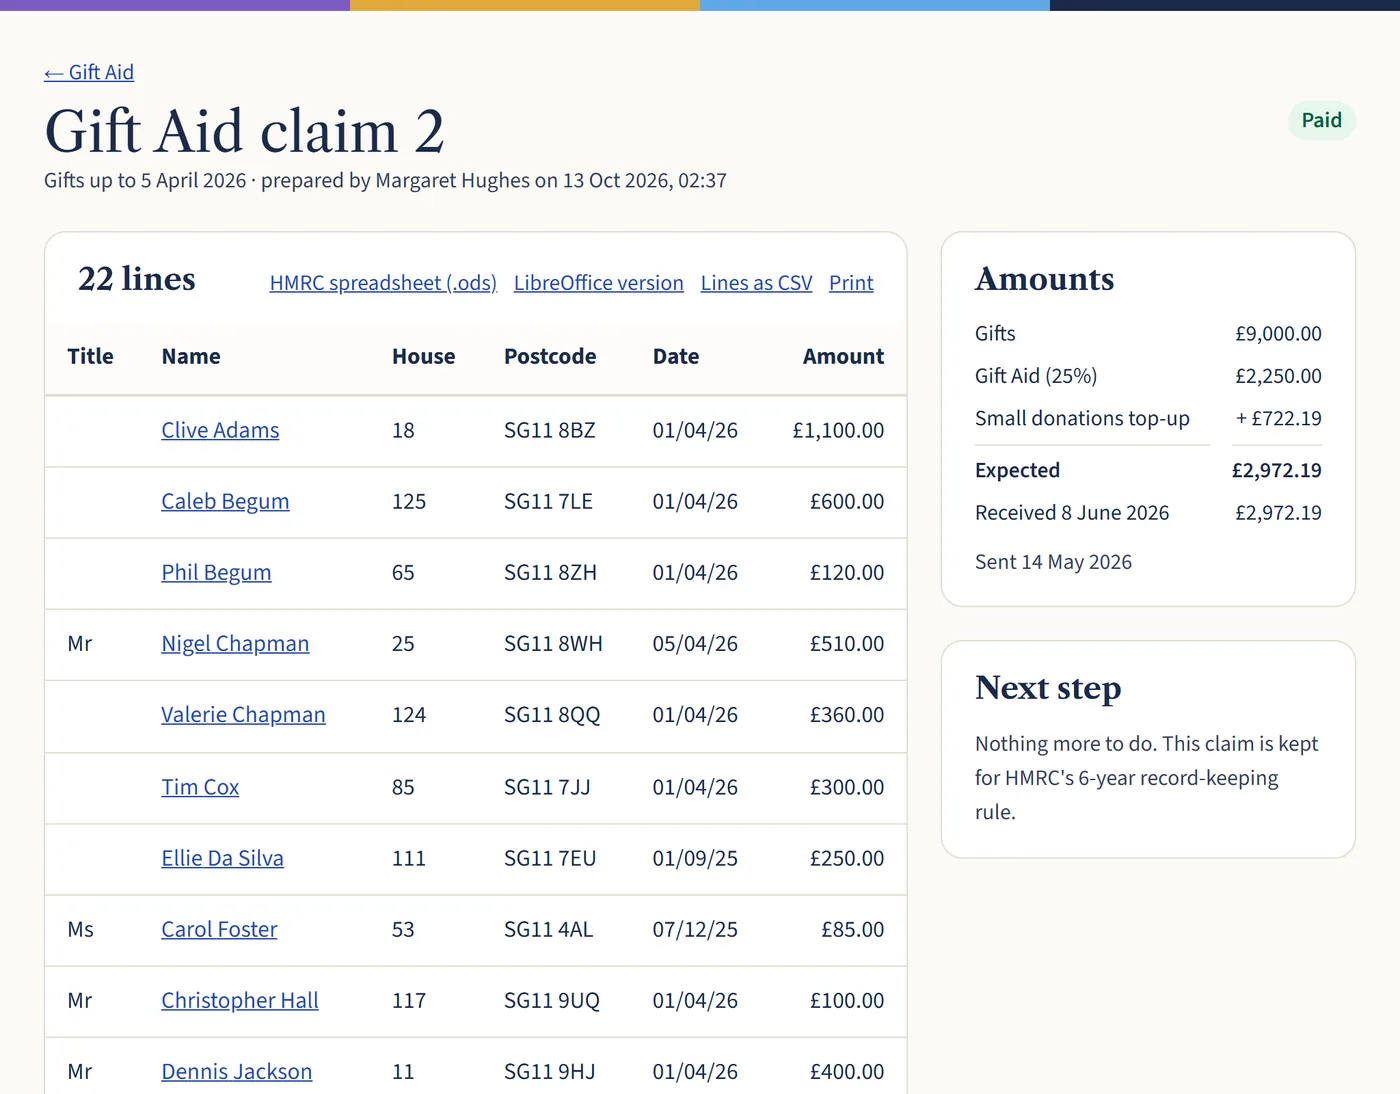Go back via the Gift Aid link
The image size is (1400, 1094).
tap(89, 72)
